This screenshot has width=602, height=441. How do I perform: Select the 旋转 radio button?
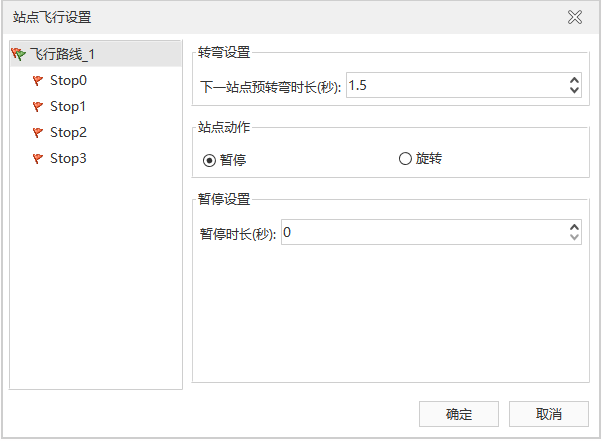(x=405, y=159)
